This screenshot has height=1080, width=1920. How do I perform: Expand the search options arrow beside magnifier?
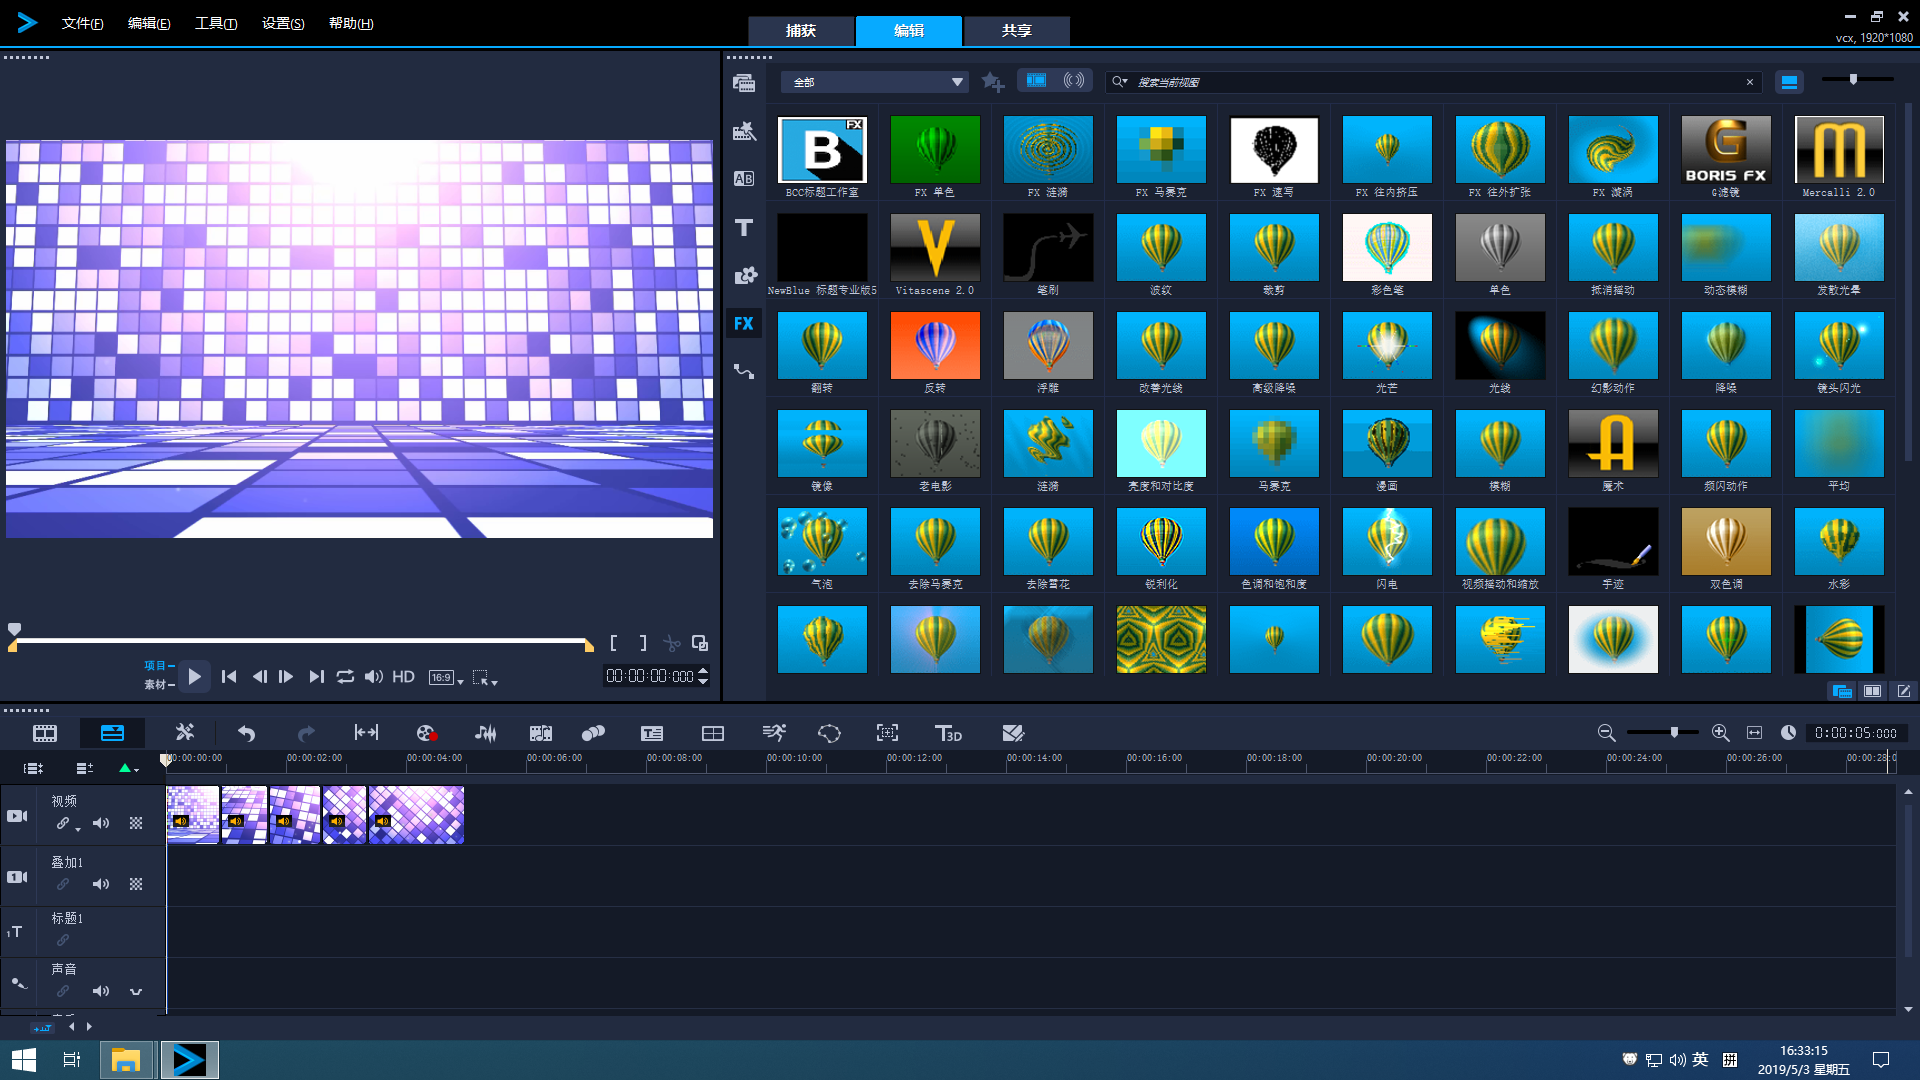1126,82
